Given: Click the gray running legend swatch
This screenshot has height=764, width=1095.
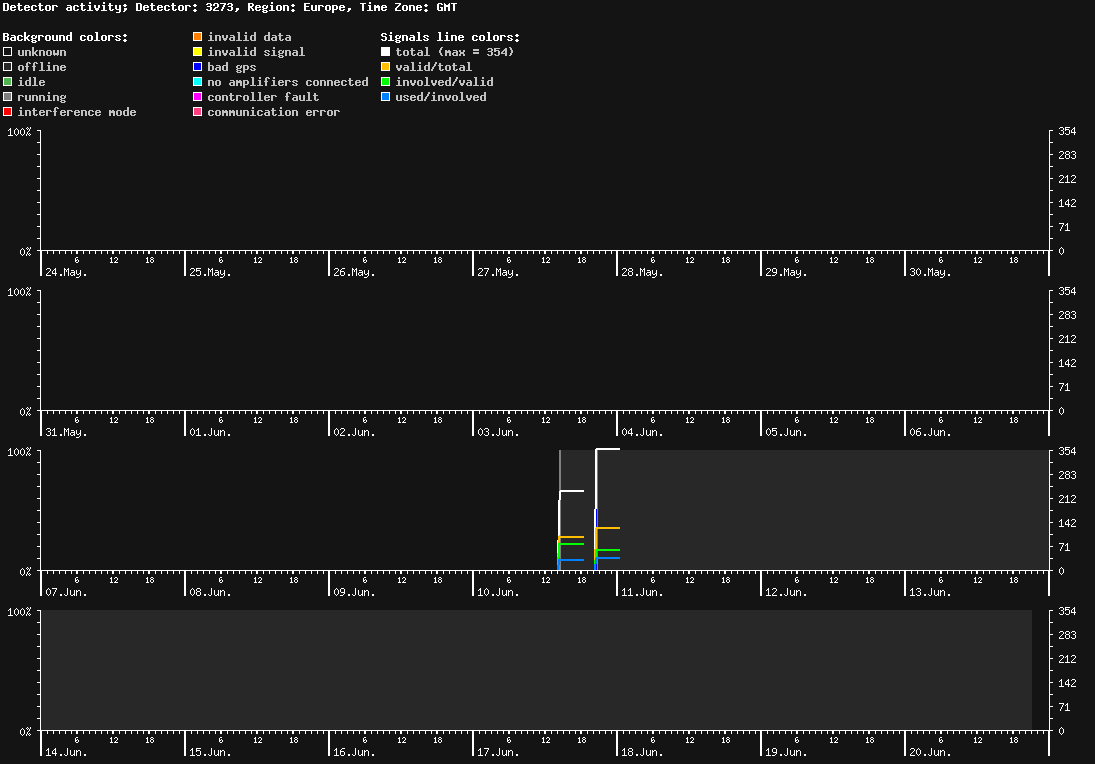Looking at the screenshot, I should (x=8, y=97).
